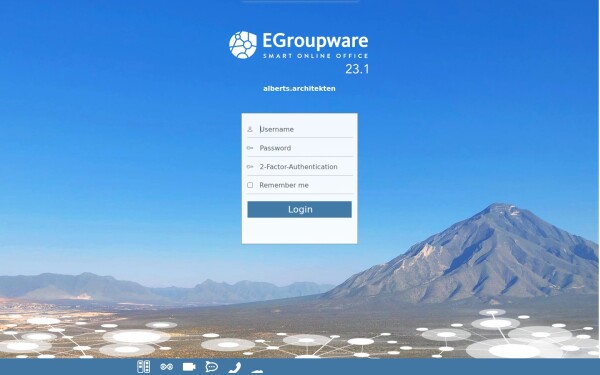The width and height of the screenshot is (600, 375).
Task: Click the key icon beside 2-Factor-Authentication
Action: pos(250,167)
